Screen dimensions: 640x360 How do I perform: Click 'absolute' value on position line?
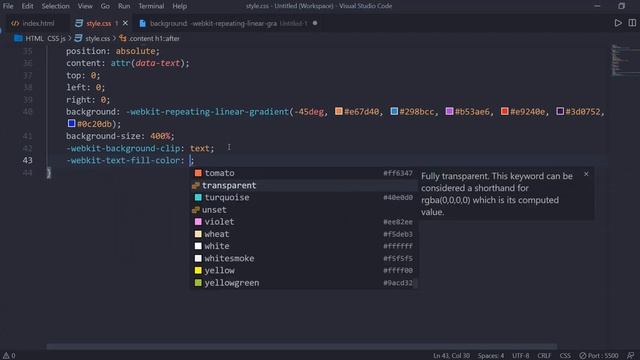pos(136,51)
